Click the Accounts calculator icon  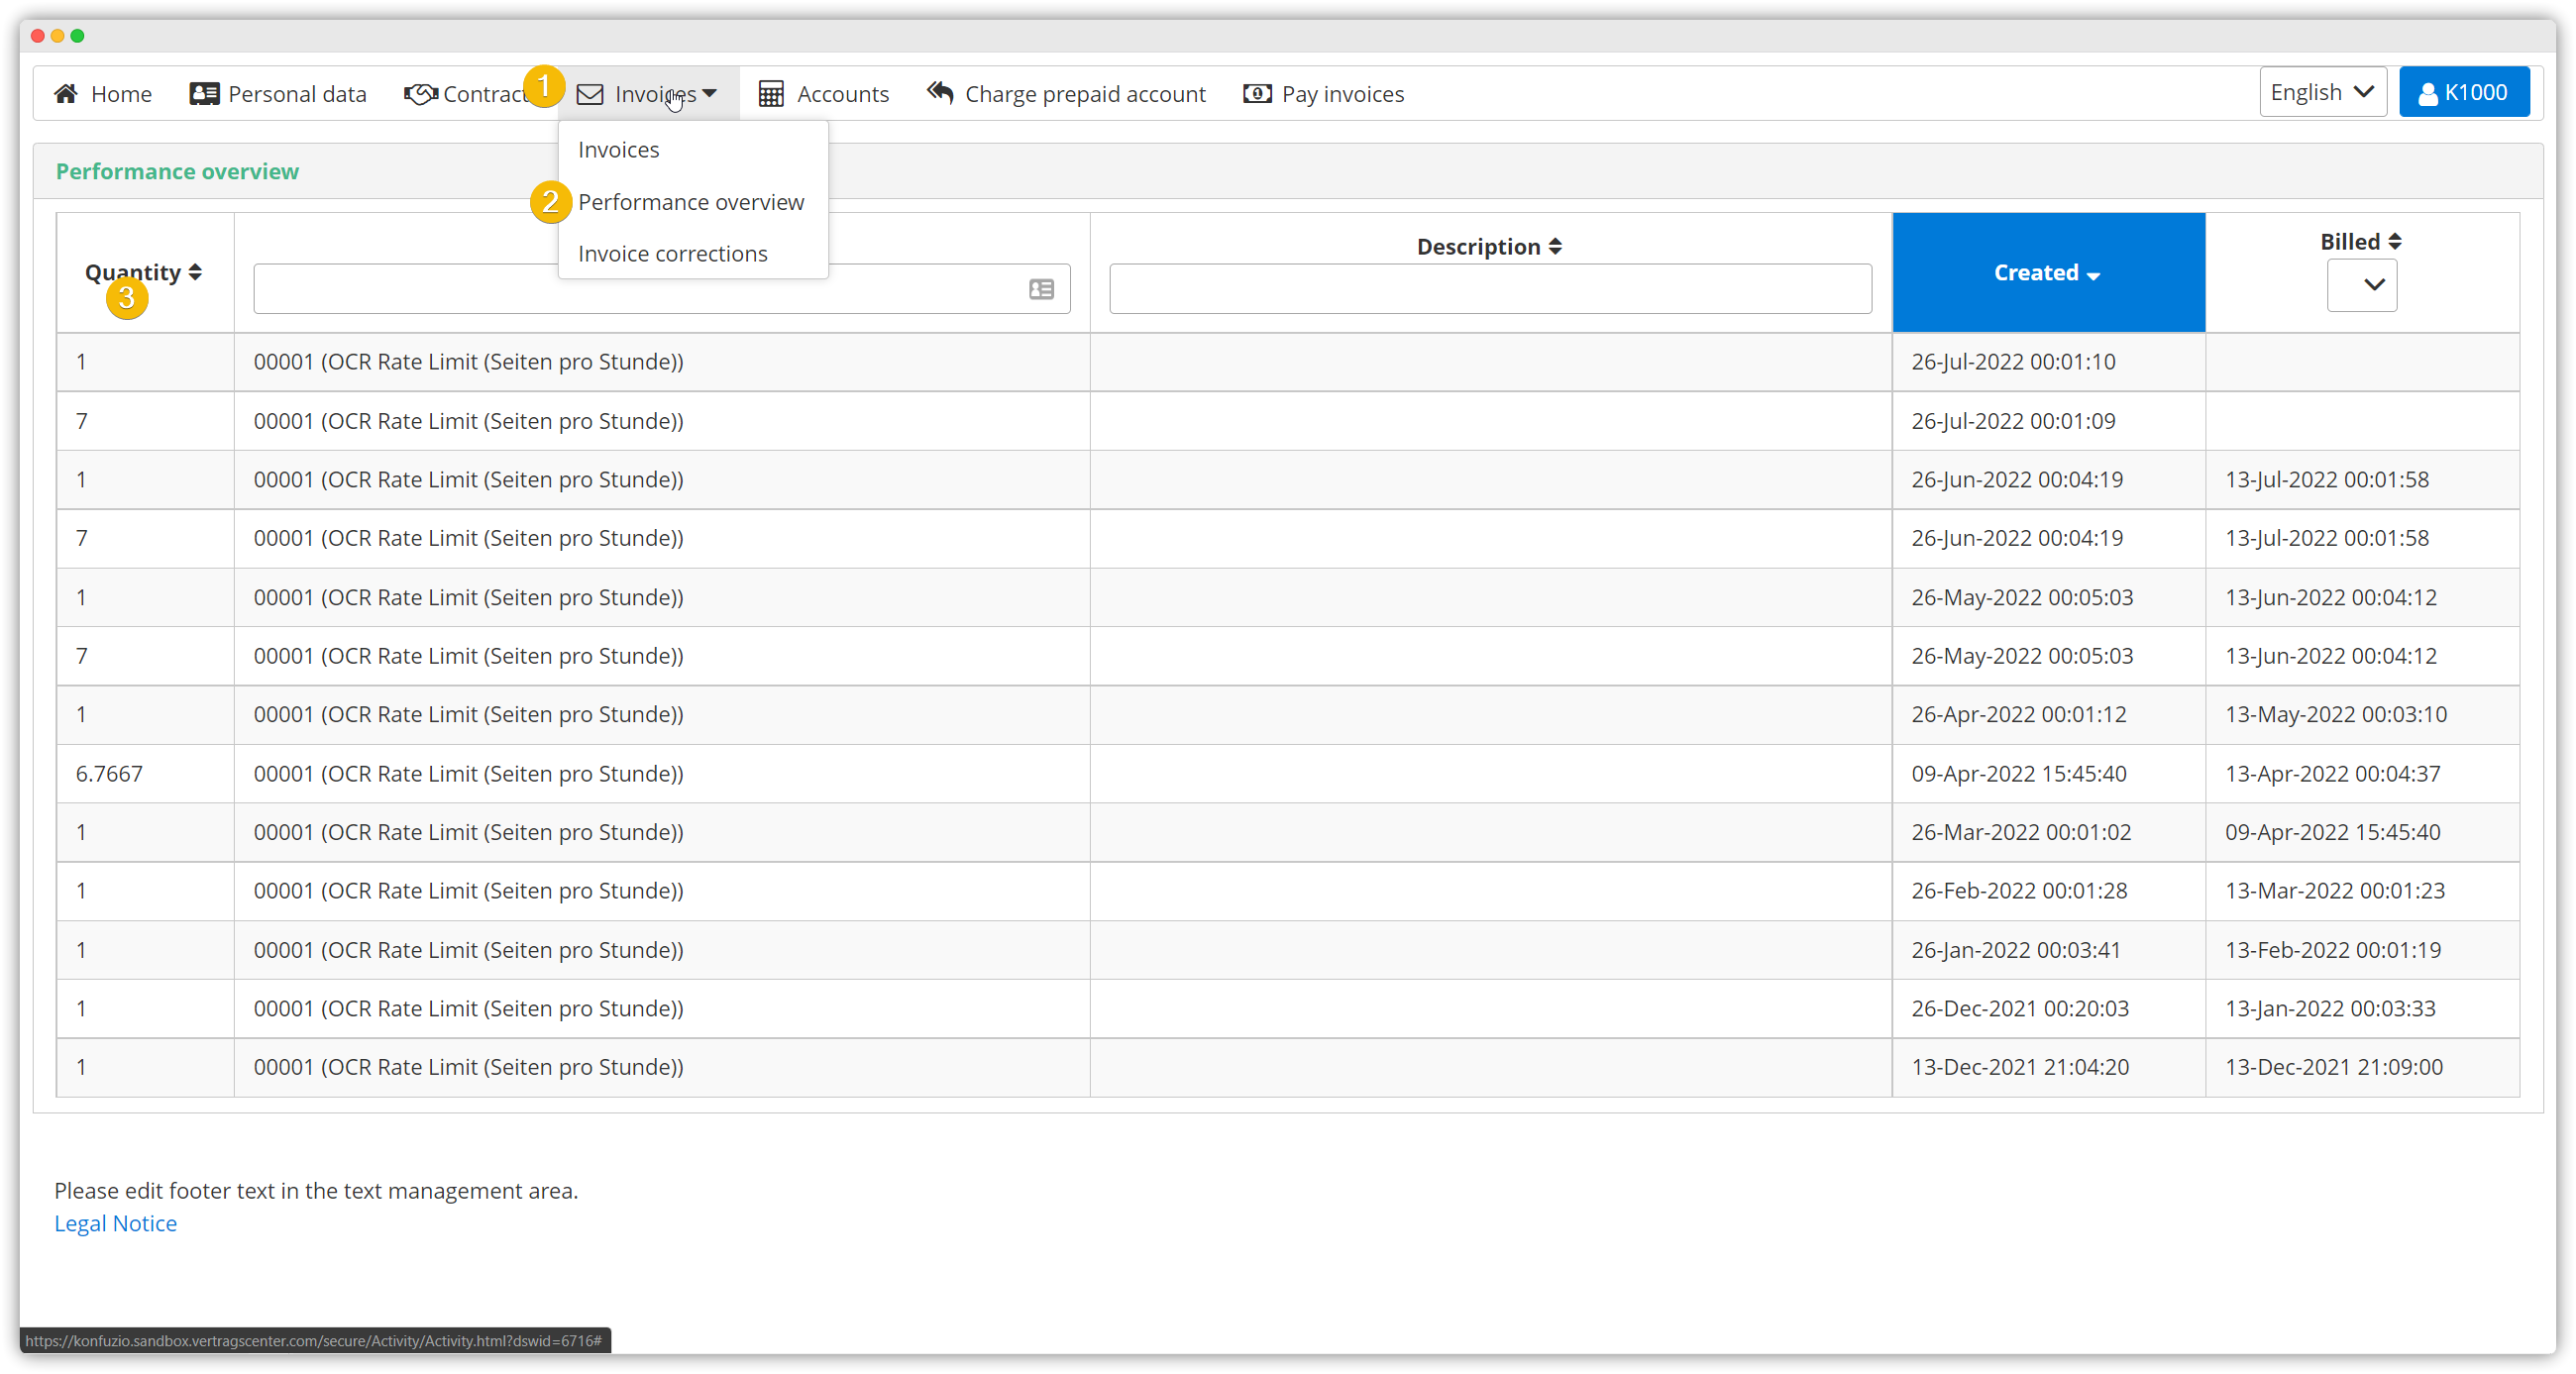771,94
